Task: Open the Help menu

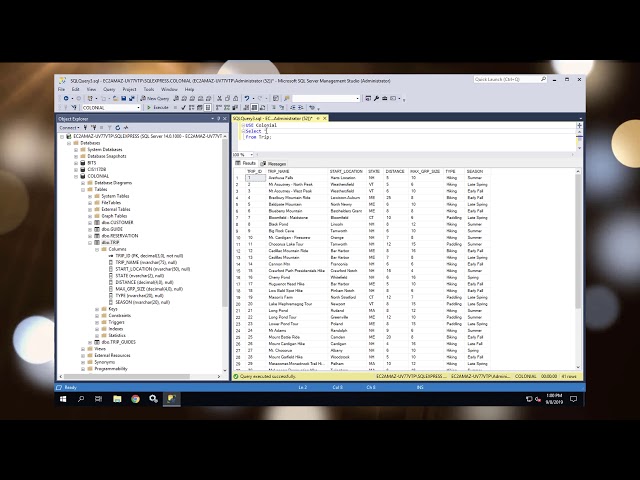Action: point(189,89)
